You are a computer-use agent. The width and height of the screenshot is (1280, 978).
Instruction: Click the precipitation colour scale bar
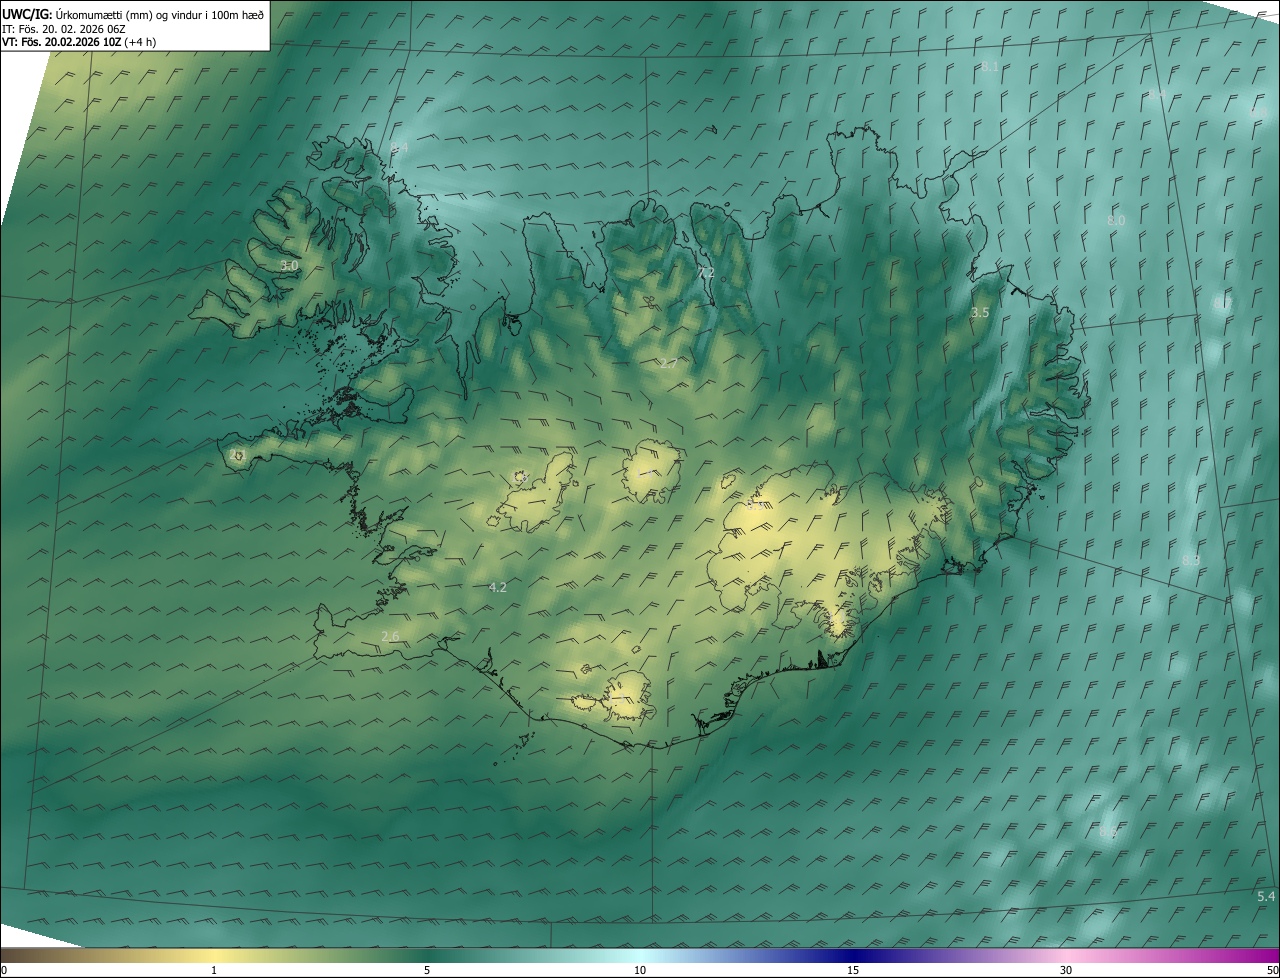[x=640, y=955]
